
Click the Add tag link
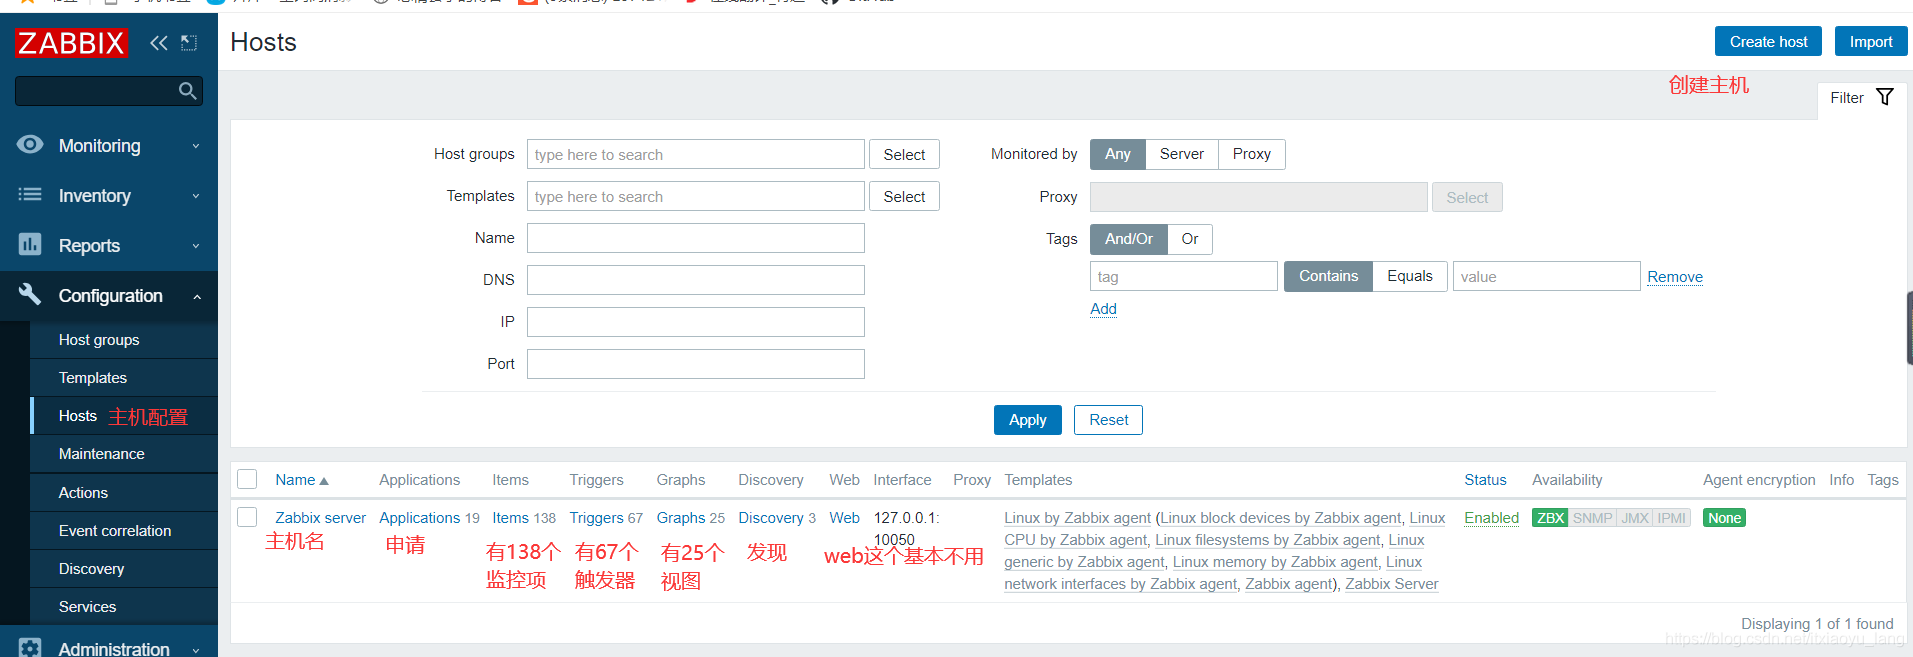[1103, 309]
